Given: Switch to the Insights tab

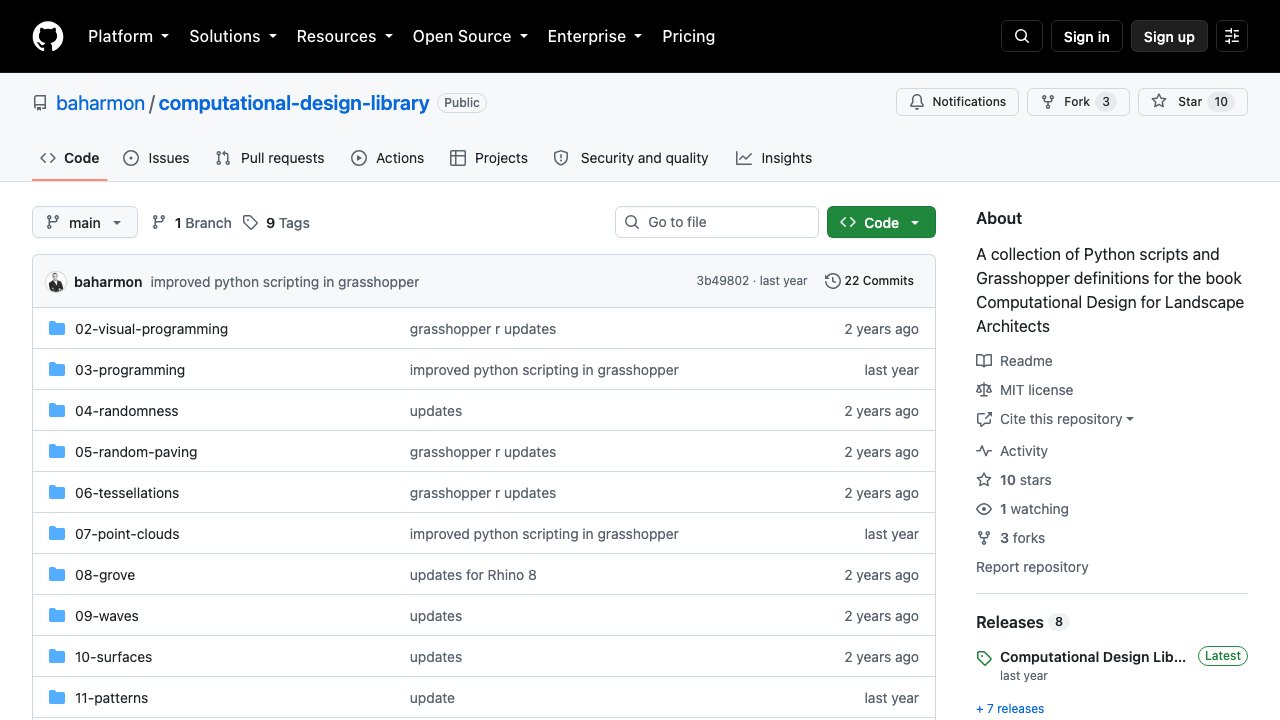Looking at the screenshot, I should pos(774,158).
